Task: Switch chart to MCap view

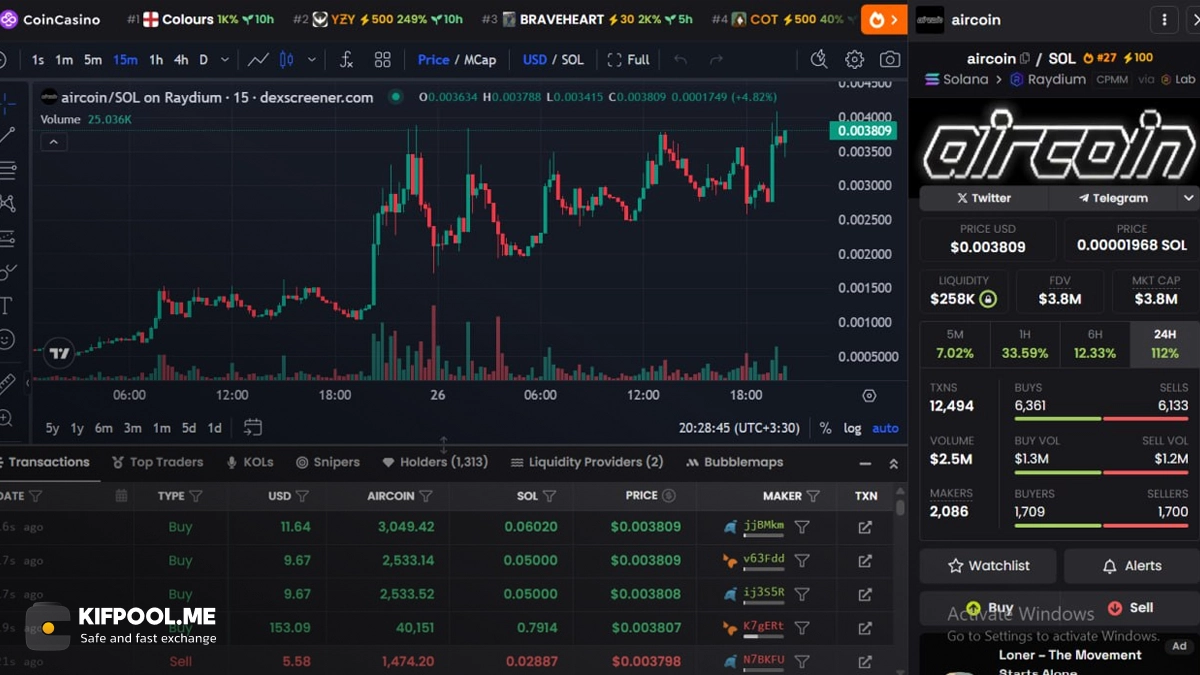Action: 480,60
